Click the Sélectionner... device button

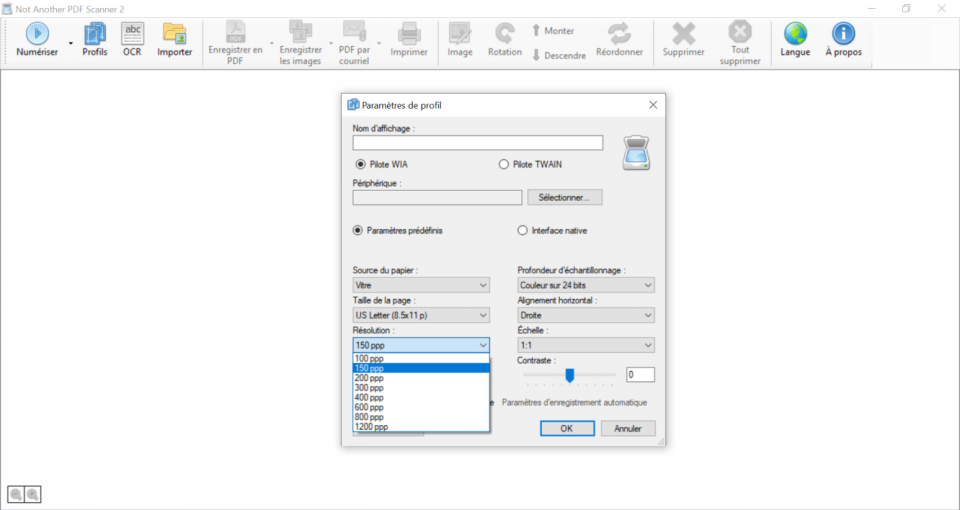point(564,197)
